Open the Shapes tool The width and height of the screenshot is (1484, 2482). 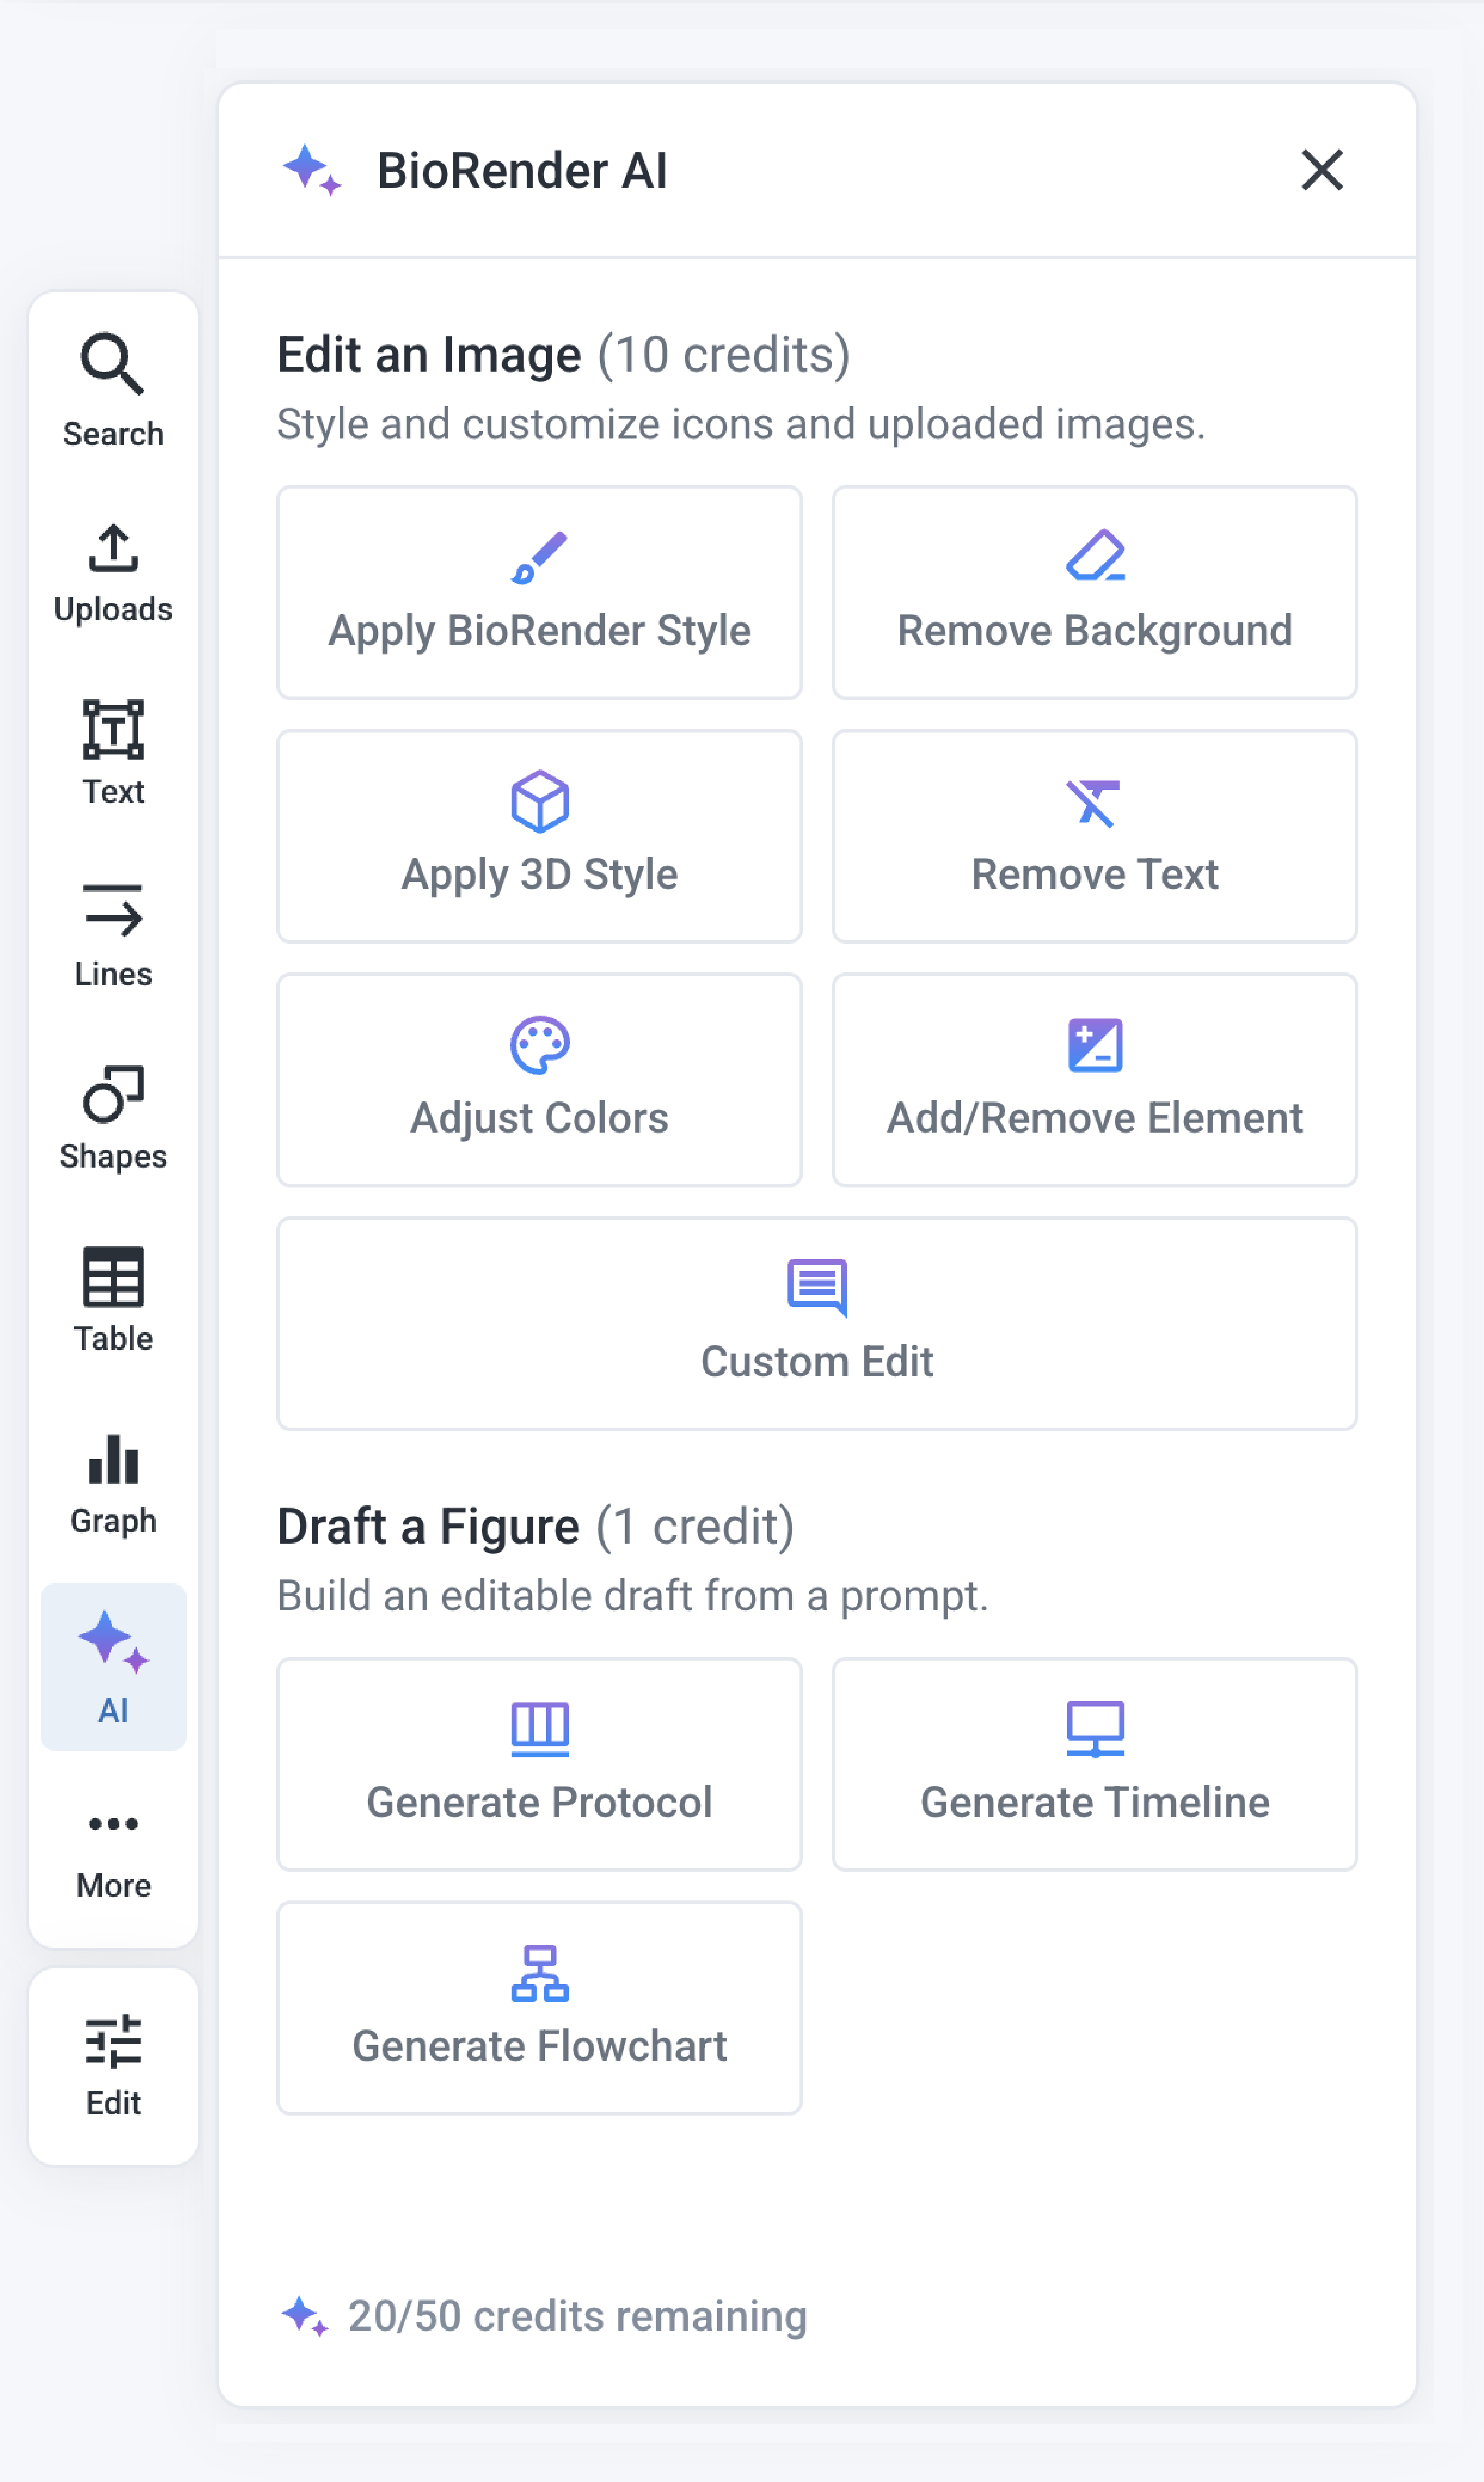pos(113,1117)
